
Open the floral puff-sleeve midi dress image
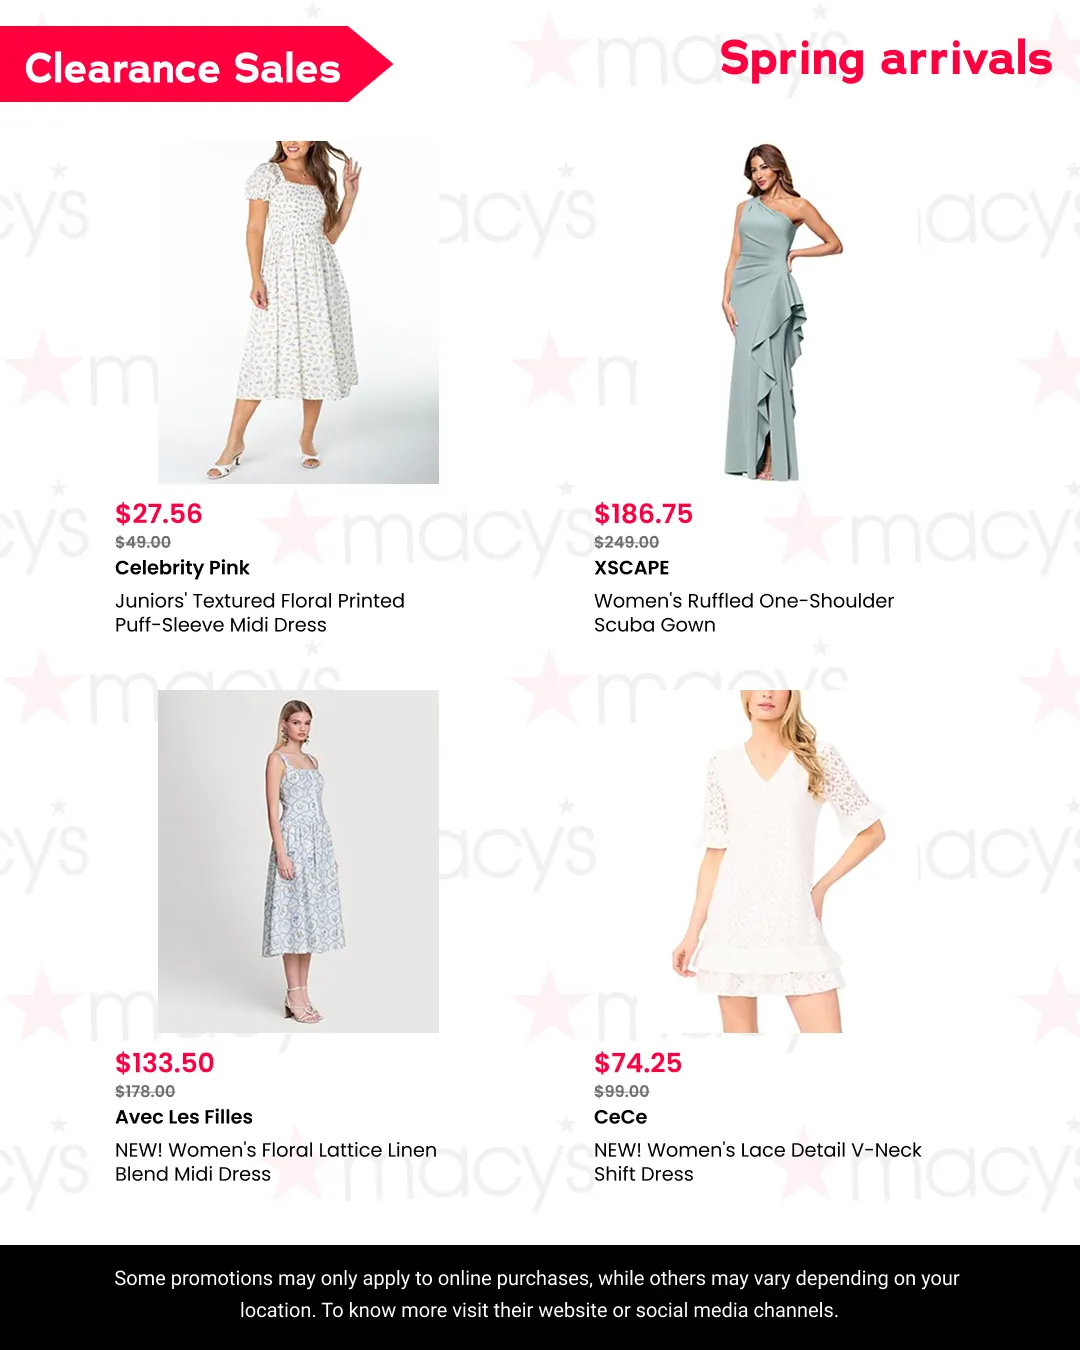tap(298, 312)
